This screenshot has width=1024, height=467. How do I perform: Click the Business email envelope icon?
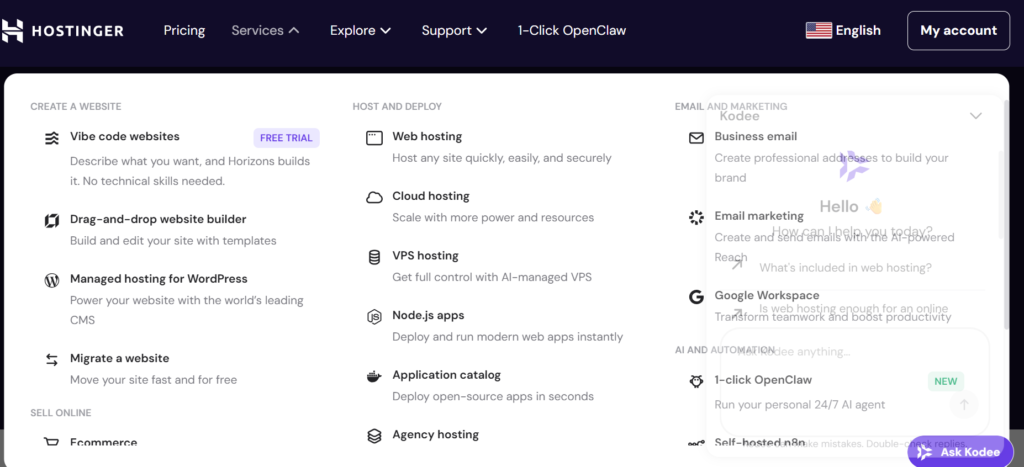point(696,138)
